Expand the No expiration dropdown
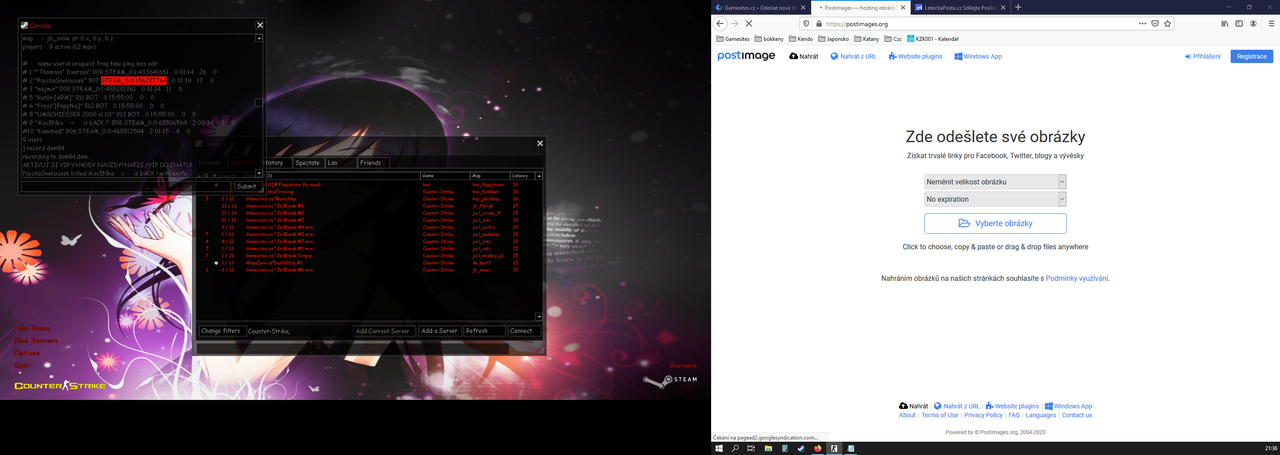The width and height of the screenshot is (1280, 455). (x=995, y=199)
